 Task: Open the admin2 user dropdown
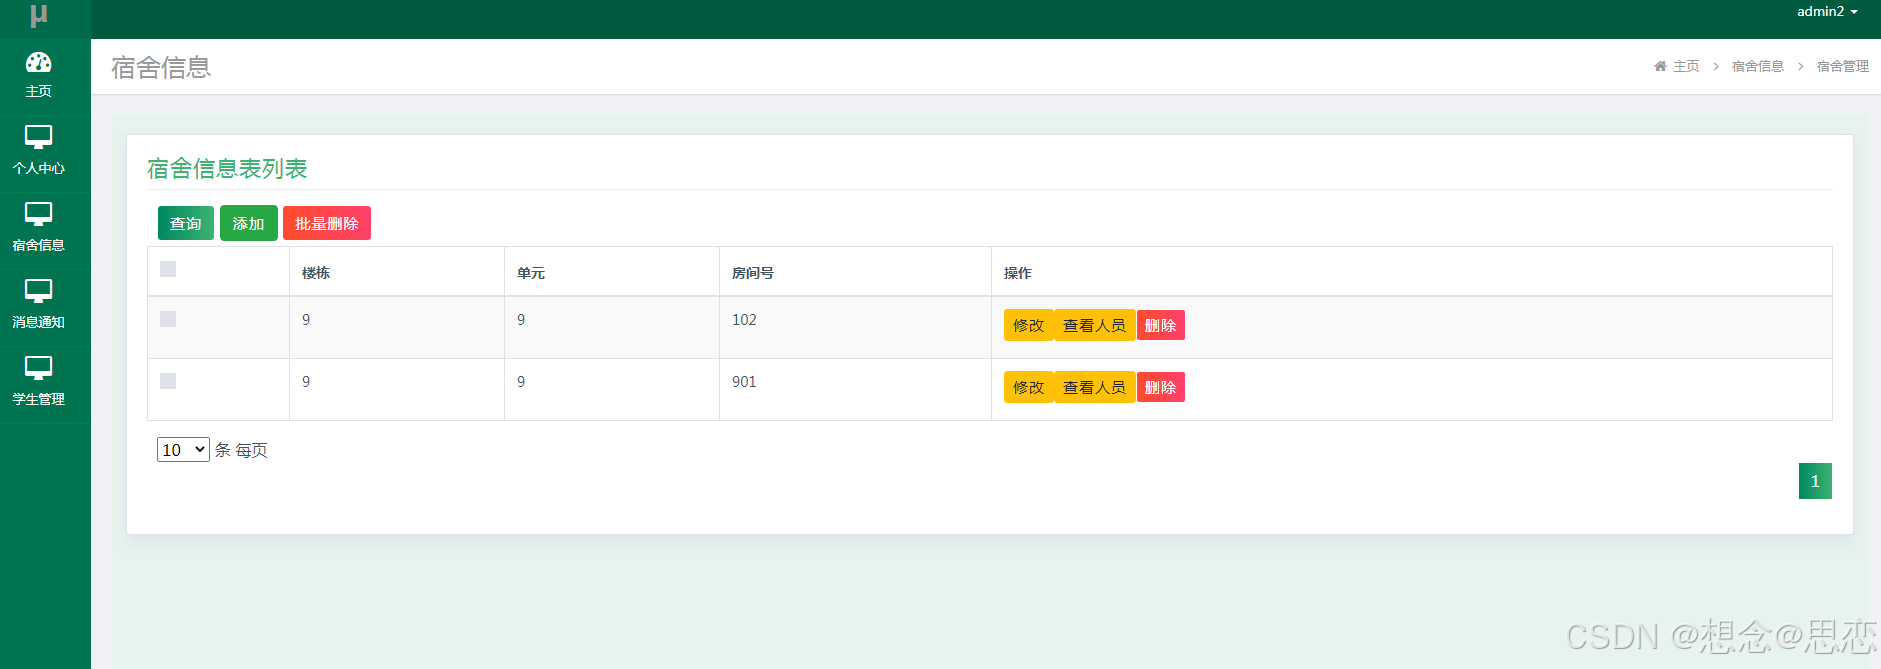click(1827, 12)
